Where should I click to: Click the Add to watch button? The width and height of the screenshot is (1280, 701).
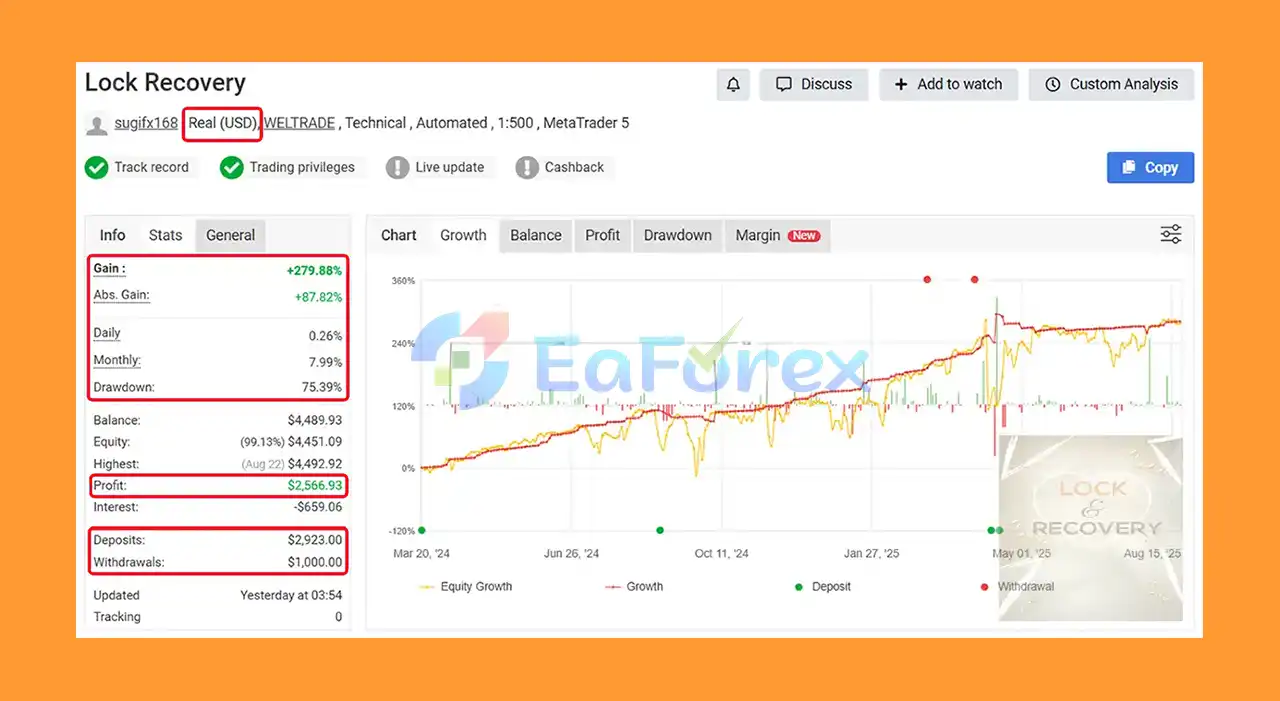click(948, 85)
